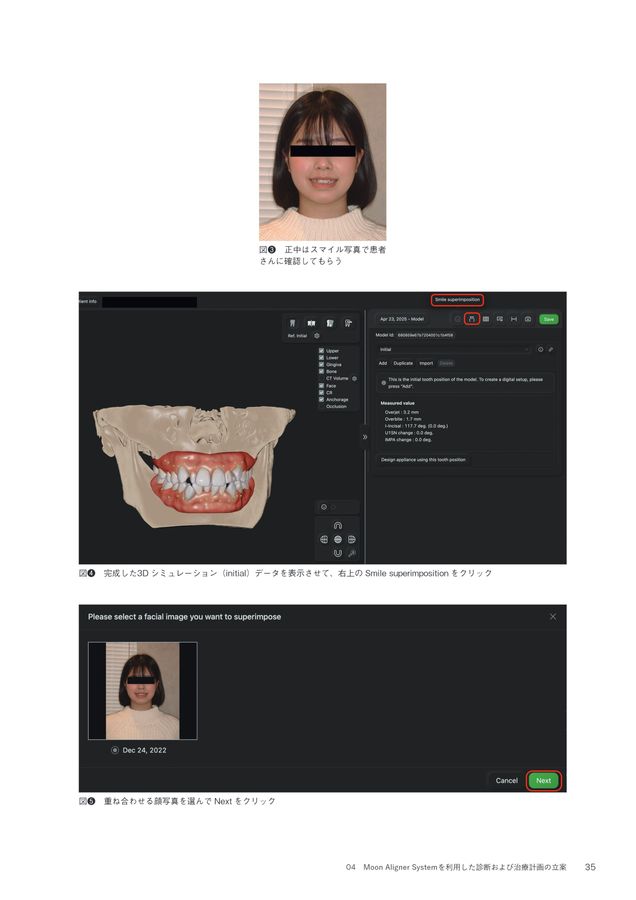Viewport: 636px width, 900px height.
Task: Click the green Save button
Action: (x=549, y=319)
